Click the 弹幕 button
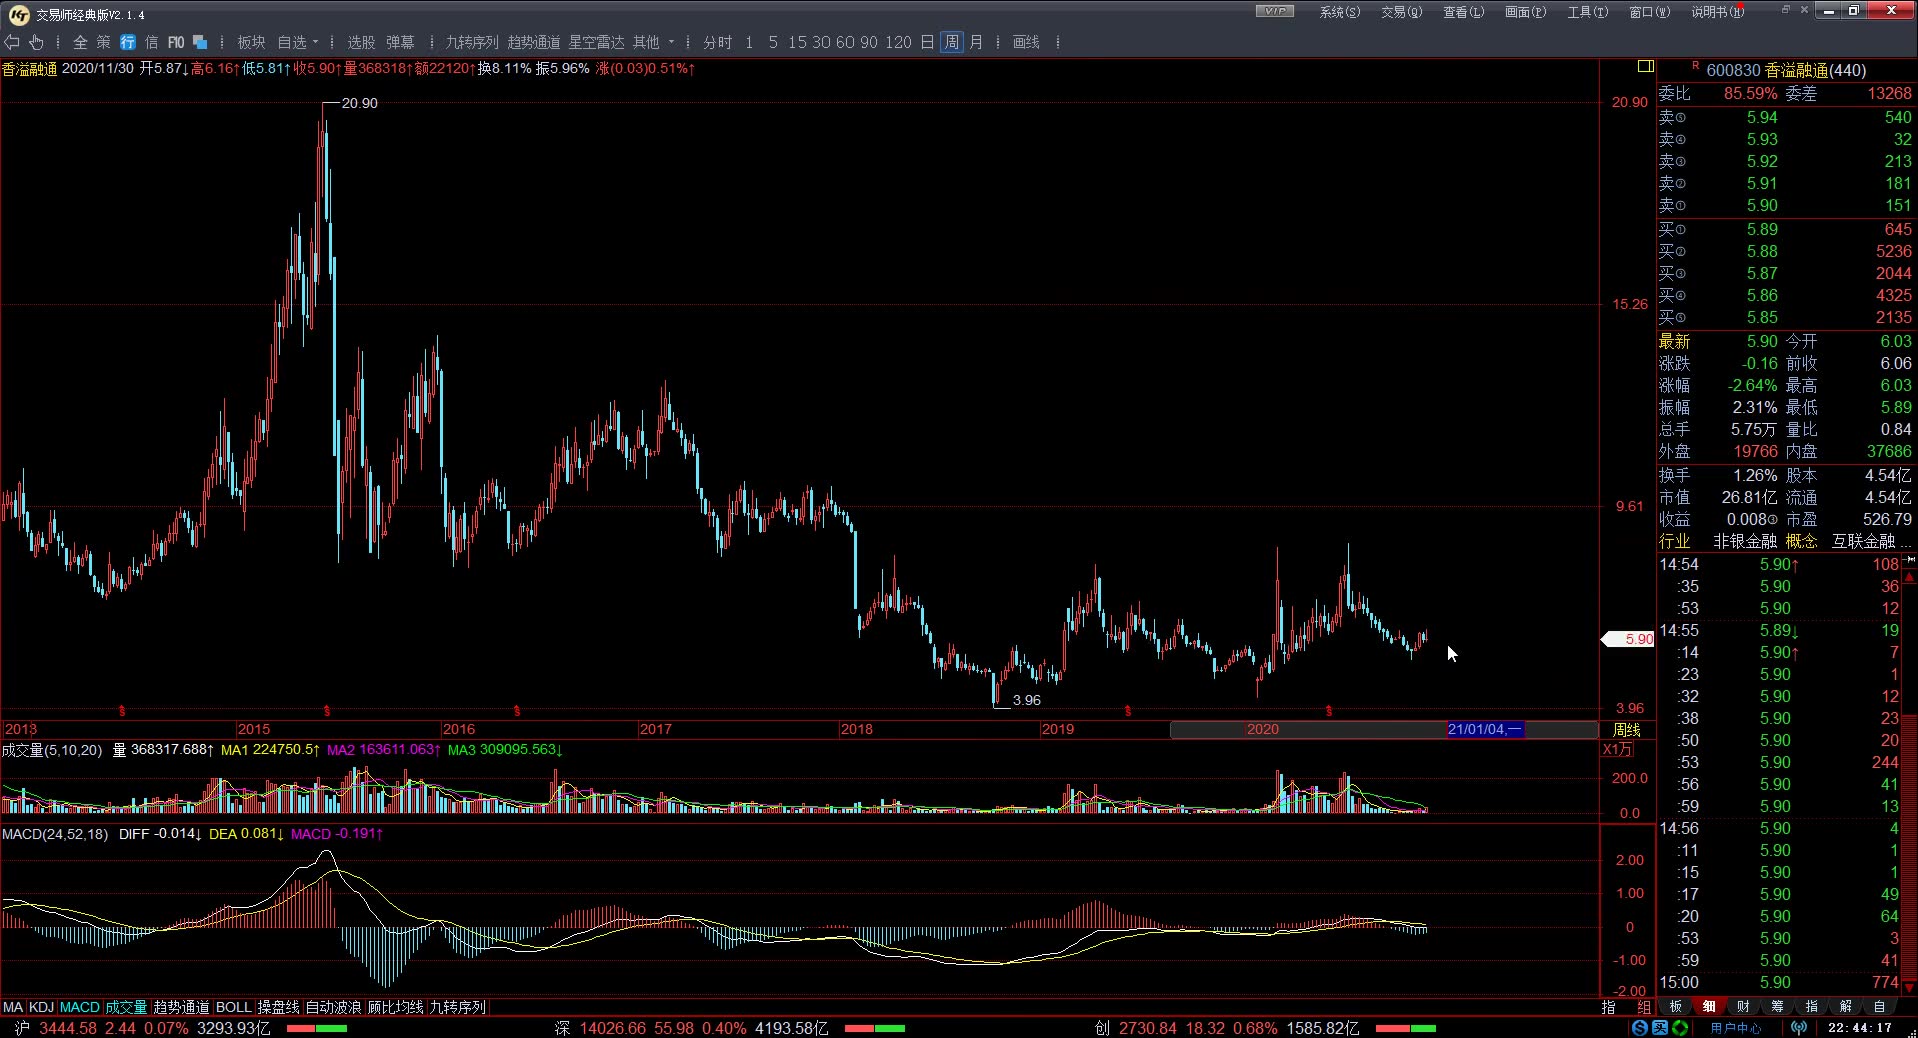 pos(400,42)
